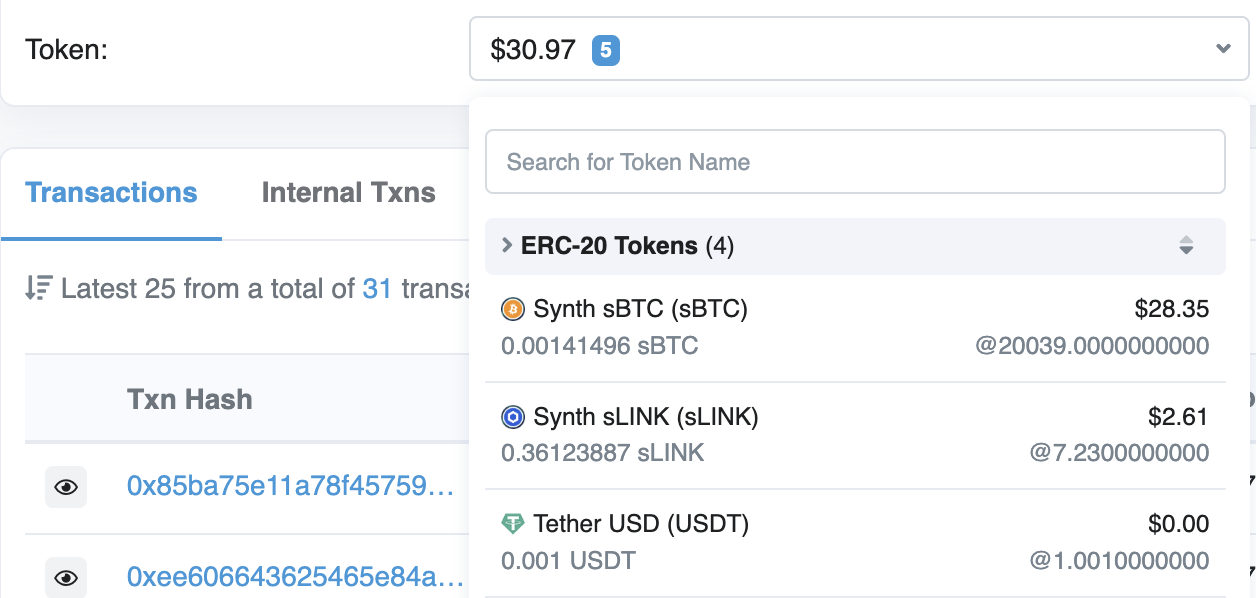Open transaction 0xee606643625465e84a

pos(288,577)
